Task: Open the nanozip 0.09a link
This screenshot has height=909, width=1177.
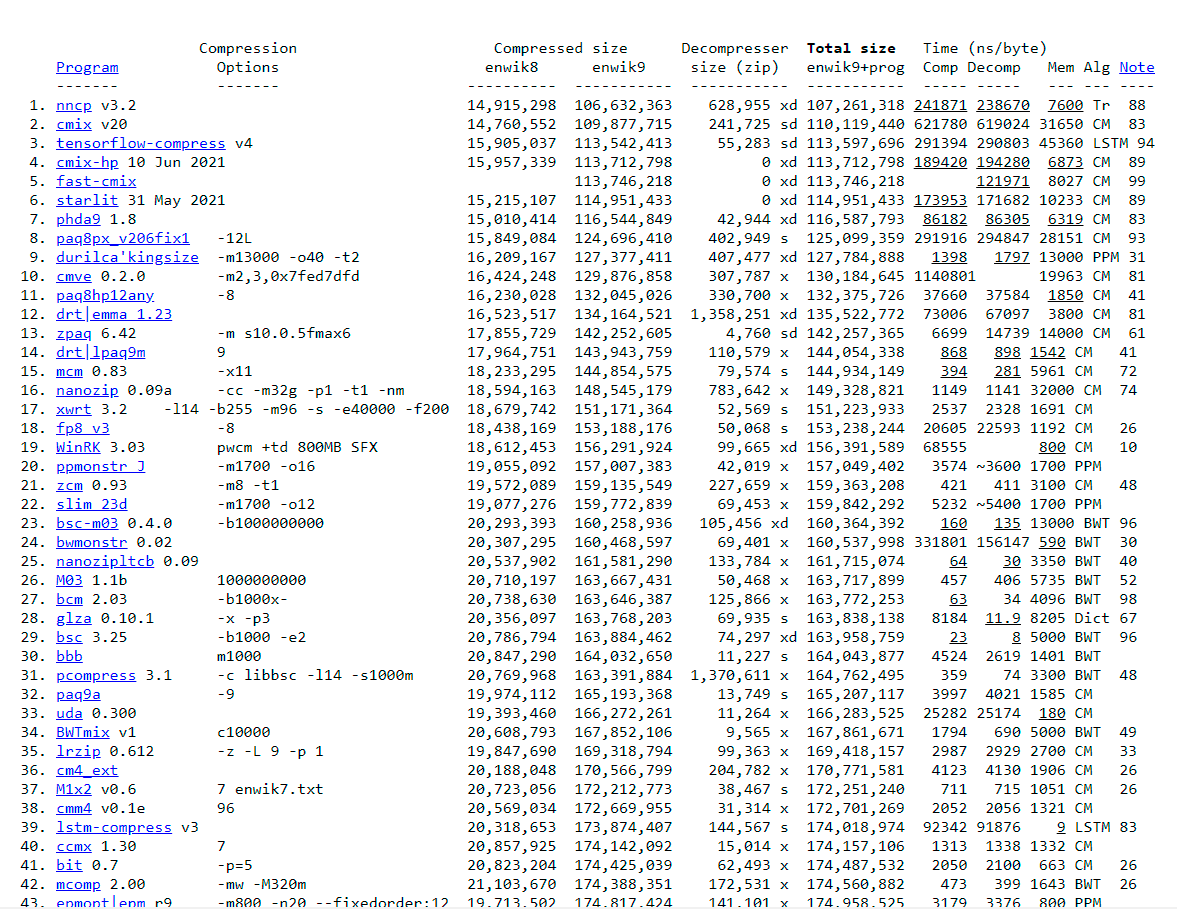Action: (87, 390)
